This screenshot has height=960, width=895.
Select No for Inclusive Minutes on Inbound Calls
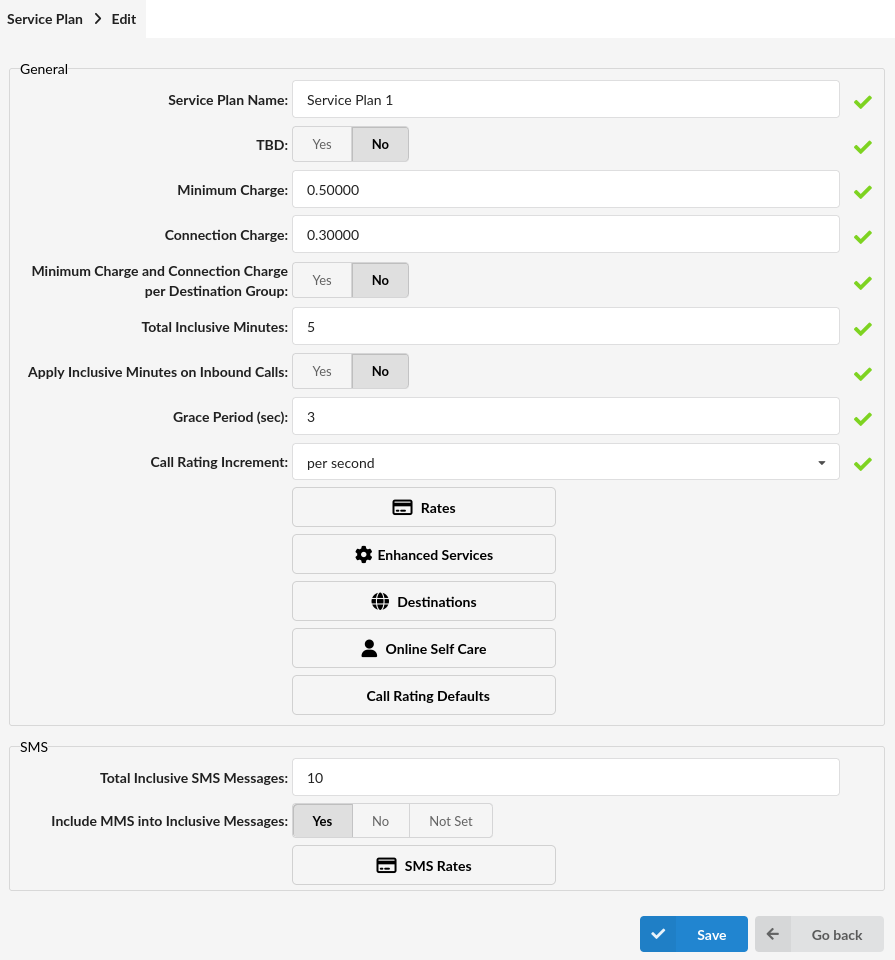click(380, 371)
